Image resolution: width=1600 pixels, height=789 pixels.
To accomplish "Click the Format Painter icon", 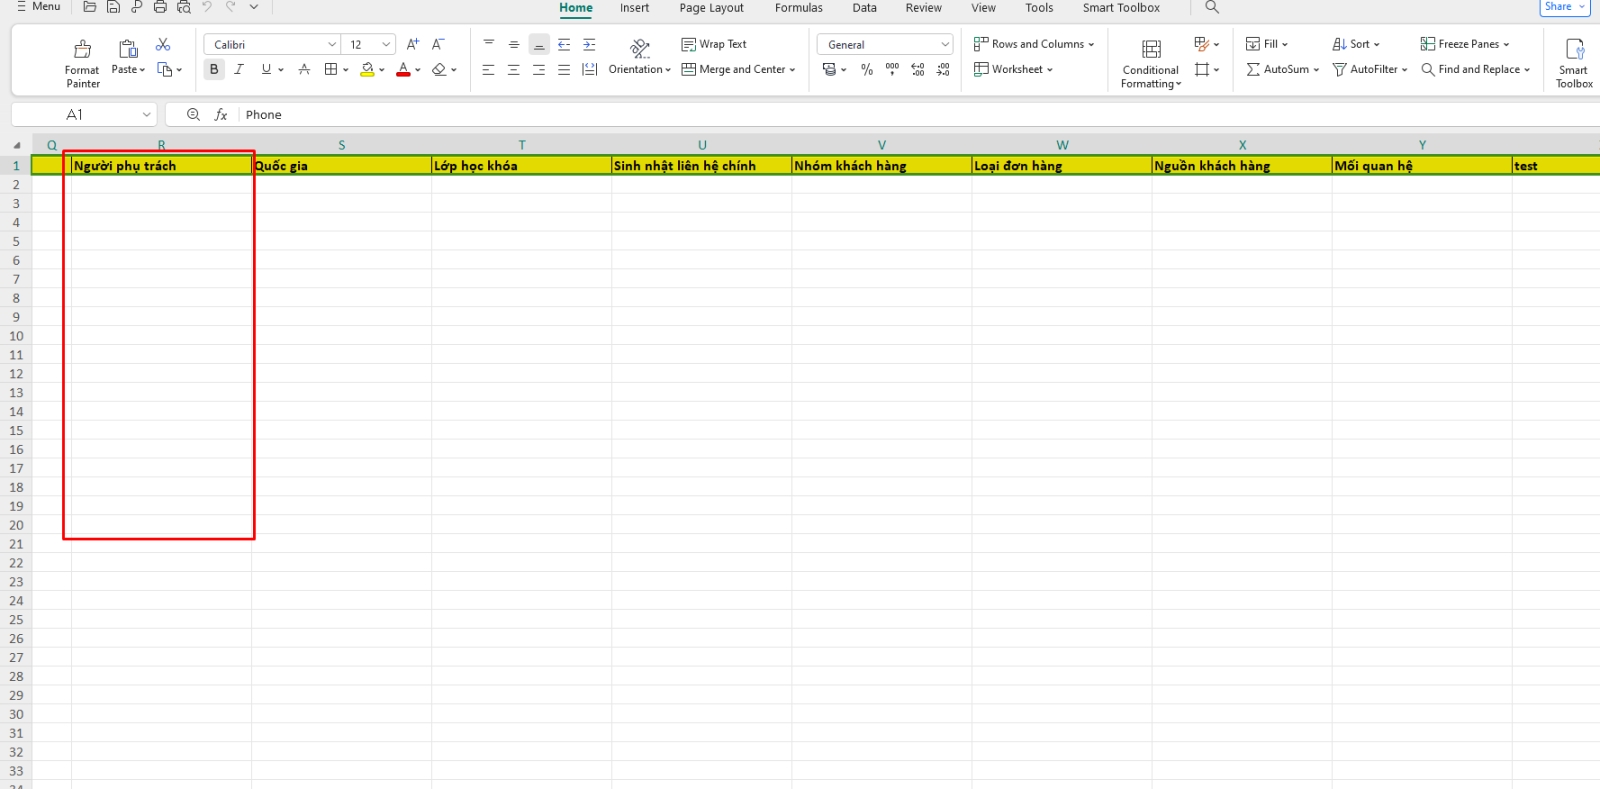I will 82,50.
